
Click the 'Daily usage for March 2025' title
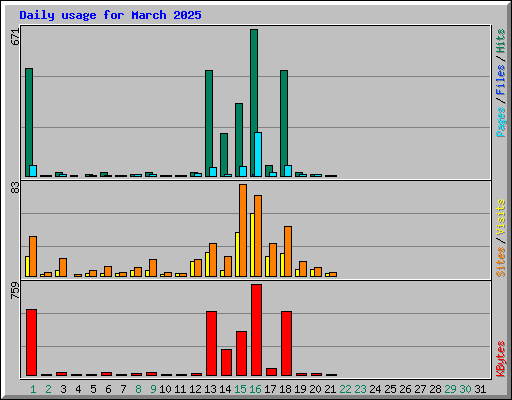(x=110, y=15)
